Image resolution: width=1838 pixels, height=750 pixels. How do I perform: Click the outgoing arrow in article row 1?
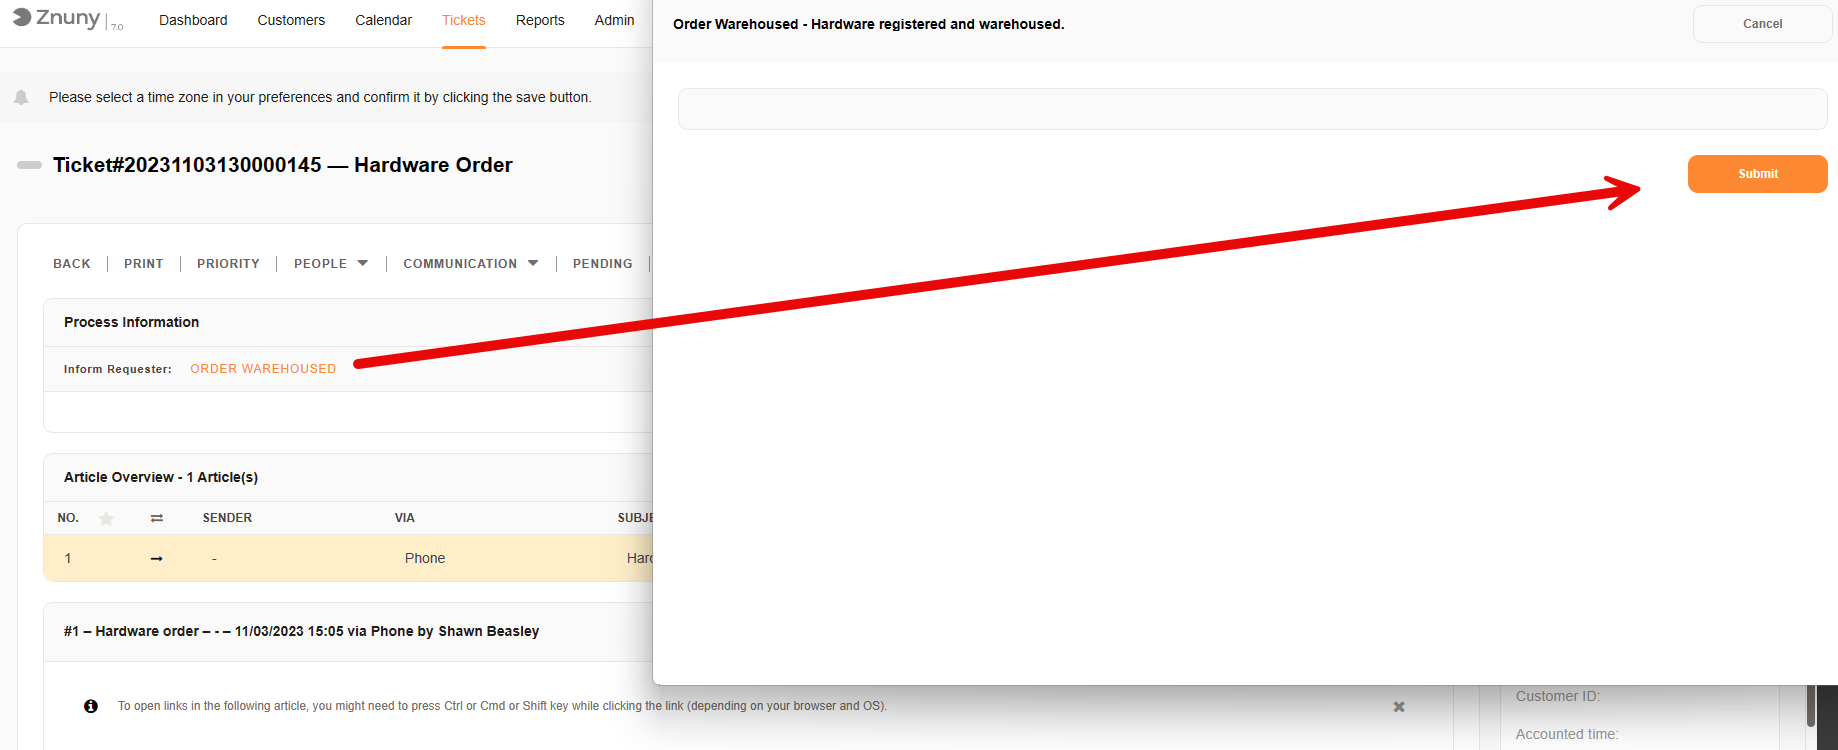click(x=157, y=559)
